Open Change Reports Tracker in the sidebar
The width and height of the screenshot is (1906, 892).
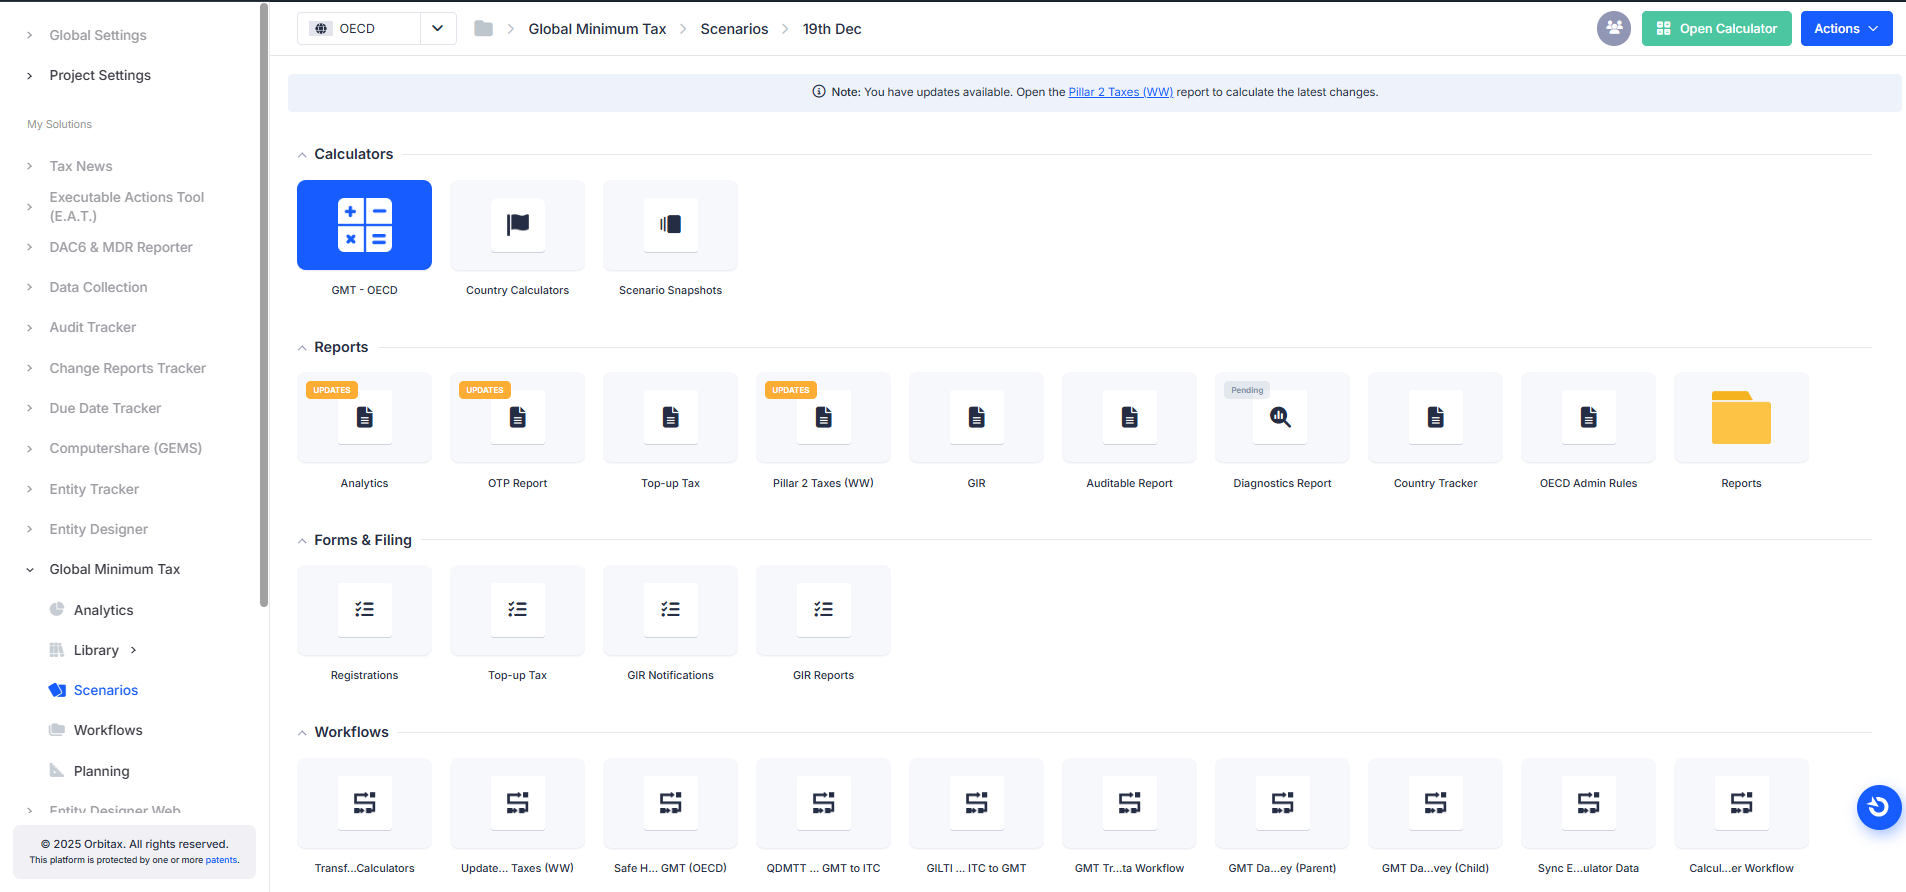pyautogui.click(x=127, y=368)
